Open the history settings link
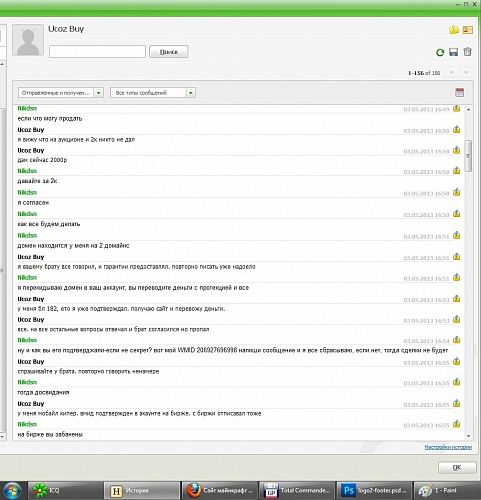 (x=448, y=447)
